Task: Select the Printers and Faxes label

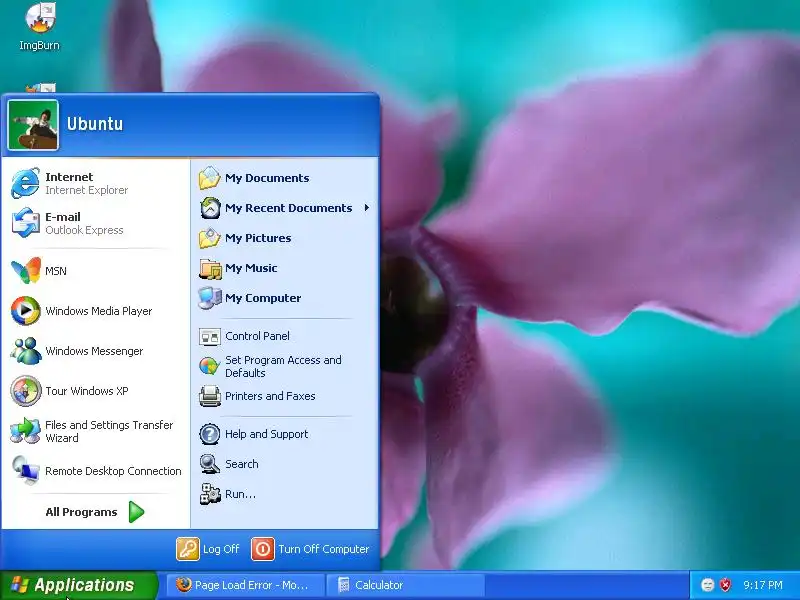Action: coord(270,396)
